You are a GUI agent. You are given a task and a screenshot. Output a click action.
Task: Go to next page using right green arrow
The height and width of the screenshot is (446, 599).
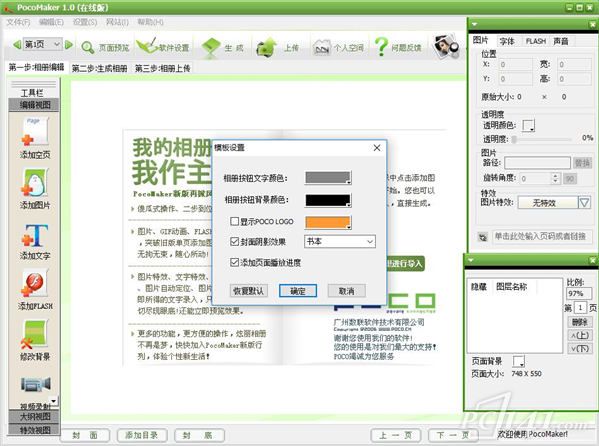pyautogui.click(x=69, y=45)
